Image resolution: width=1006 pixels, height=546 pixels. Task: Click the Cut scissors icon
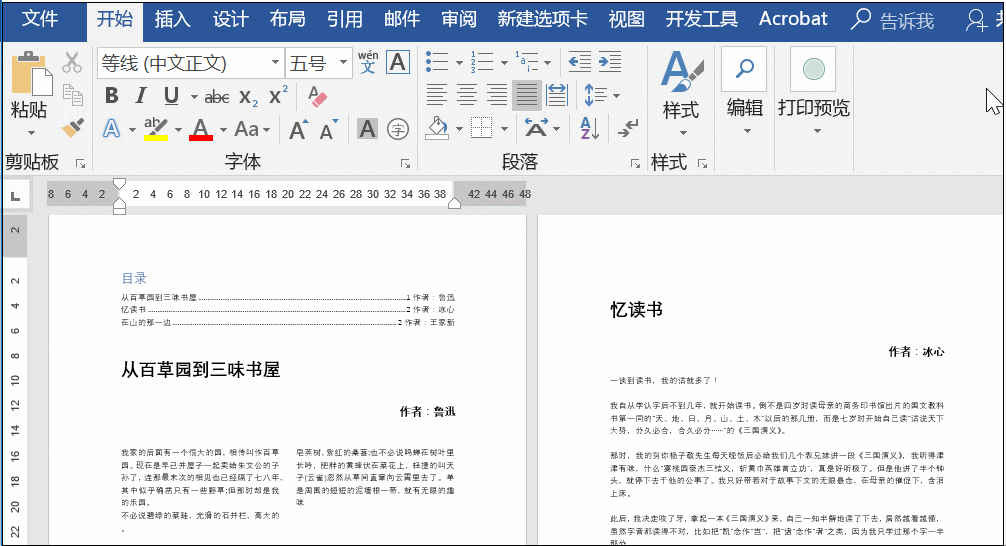tap(72, 63)
